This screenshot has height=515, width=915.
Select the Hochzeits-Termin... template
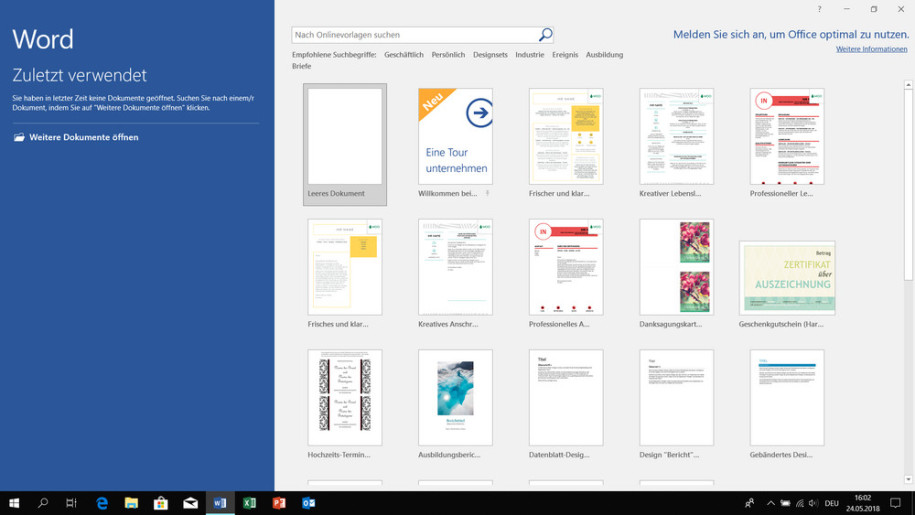[x=345, y=398]
